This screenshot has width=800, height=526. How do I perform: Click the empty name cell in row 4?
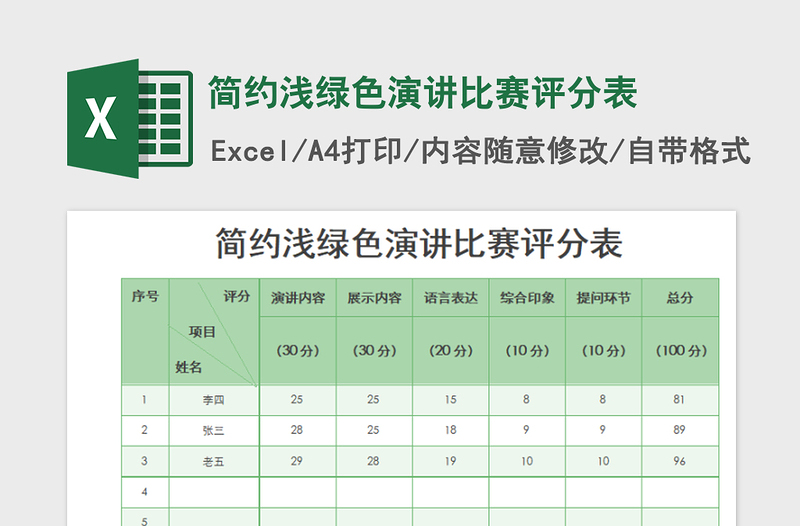click(214, 492)
